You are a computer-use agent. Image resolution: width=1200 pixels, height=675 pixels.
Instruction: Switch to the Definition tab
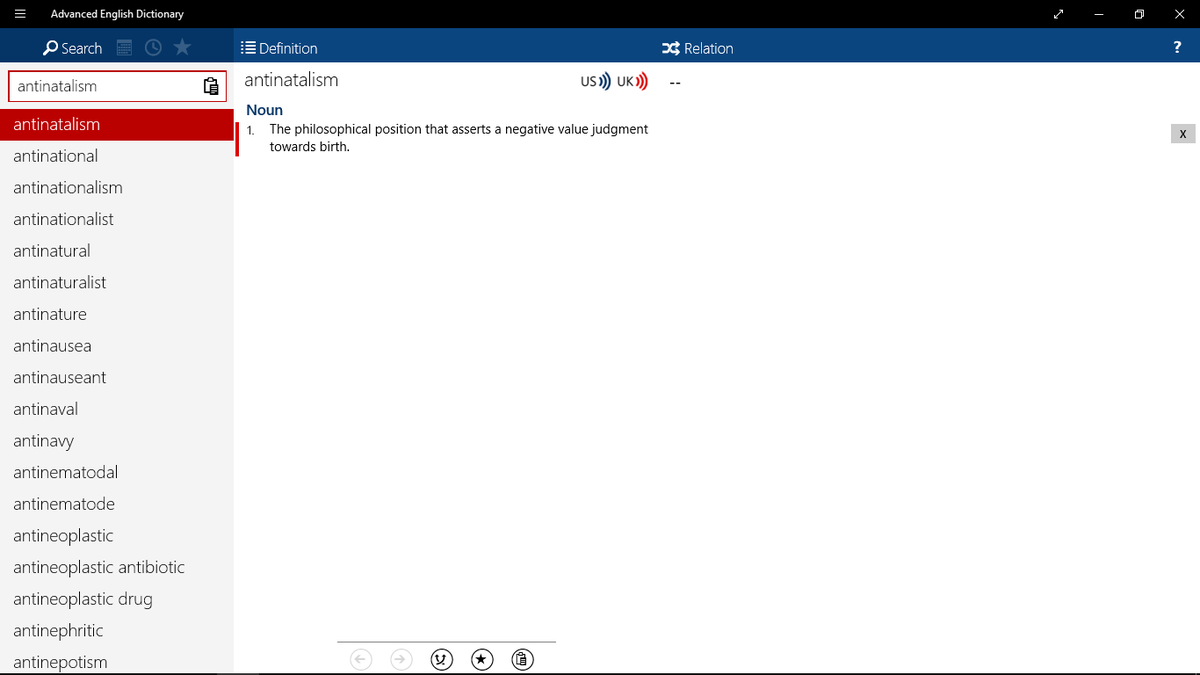click(x=279, y=48)
